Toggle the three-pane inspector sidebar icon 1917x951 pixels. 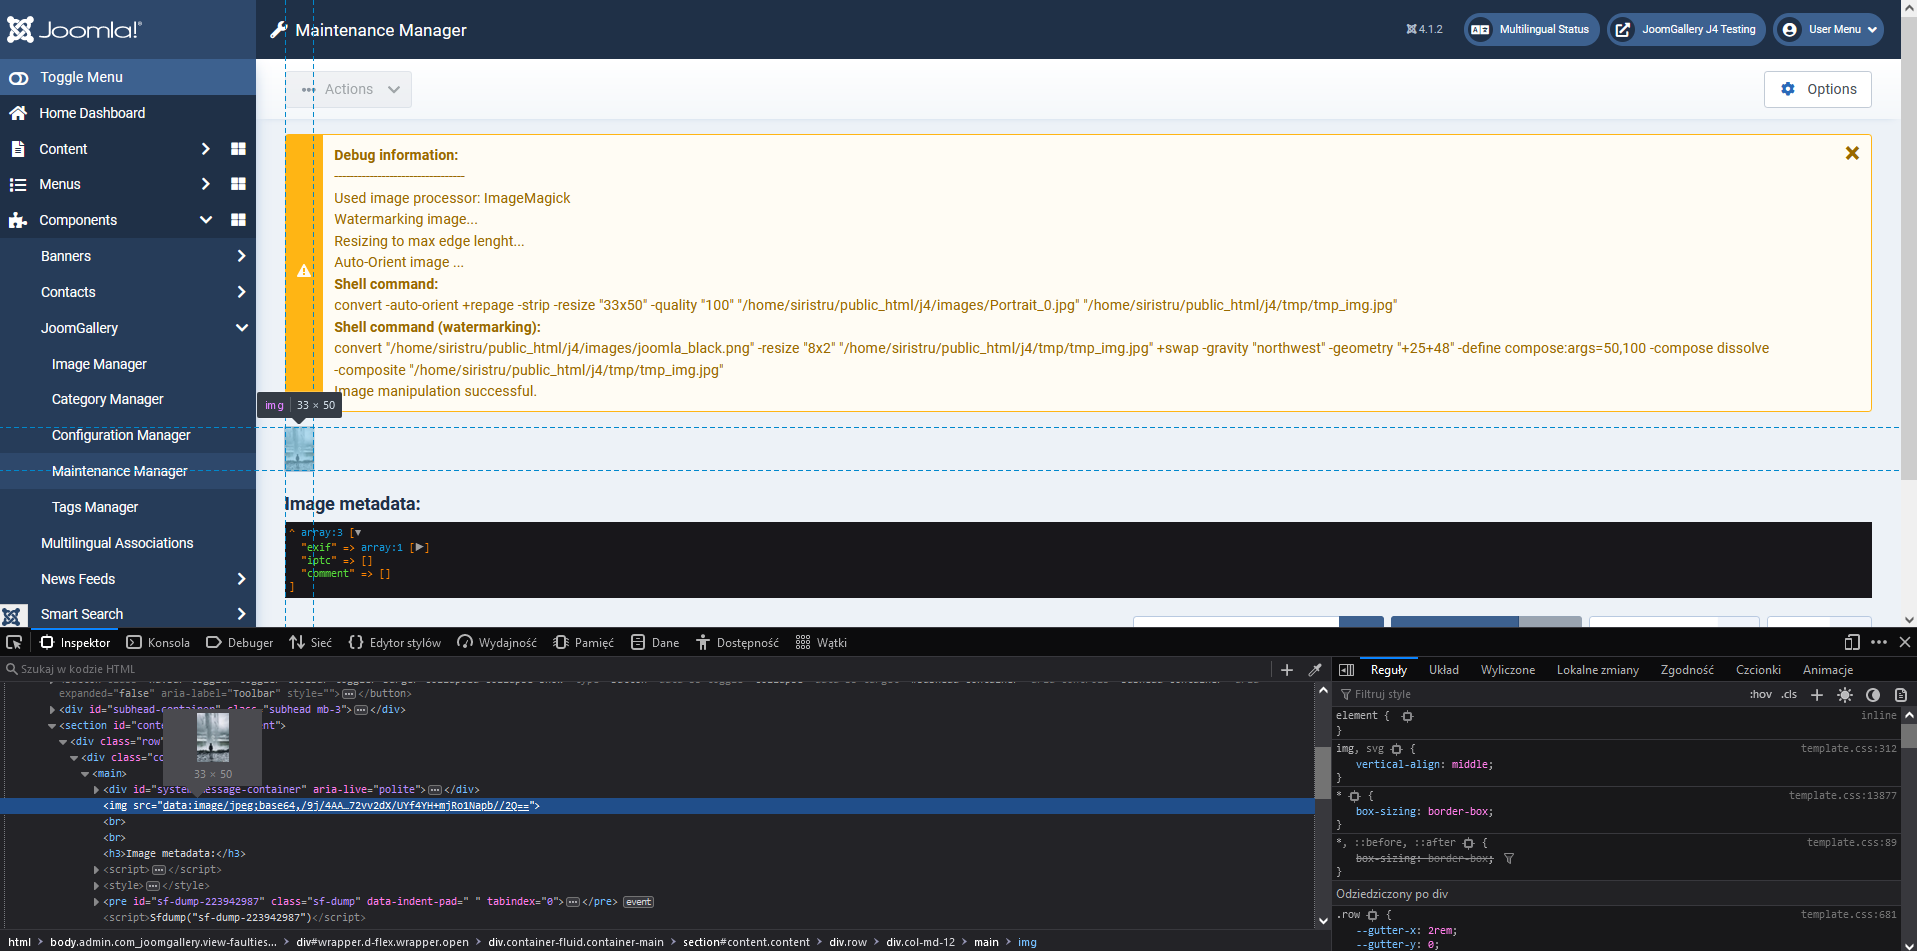(1346, 670)
